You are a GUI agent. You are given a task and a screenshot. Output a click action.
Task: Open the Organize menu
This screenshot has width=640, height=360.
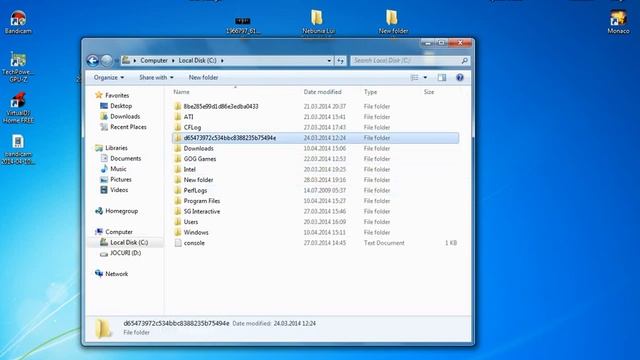click(x=109, y=78)
